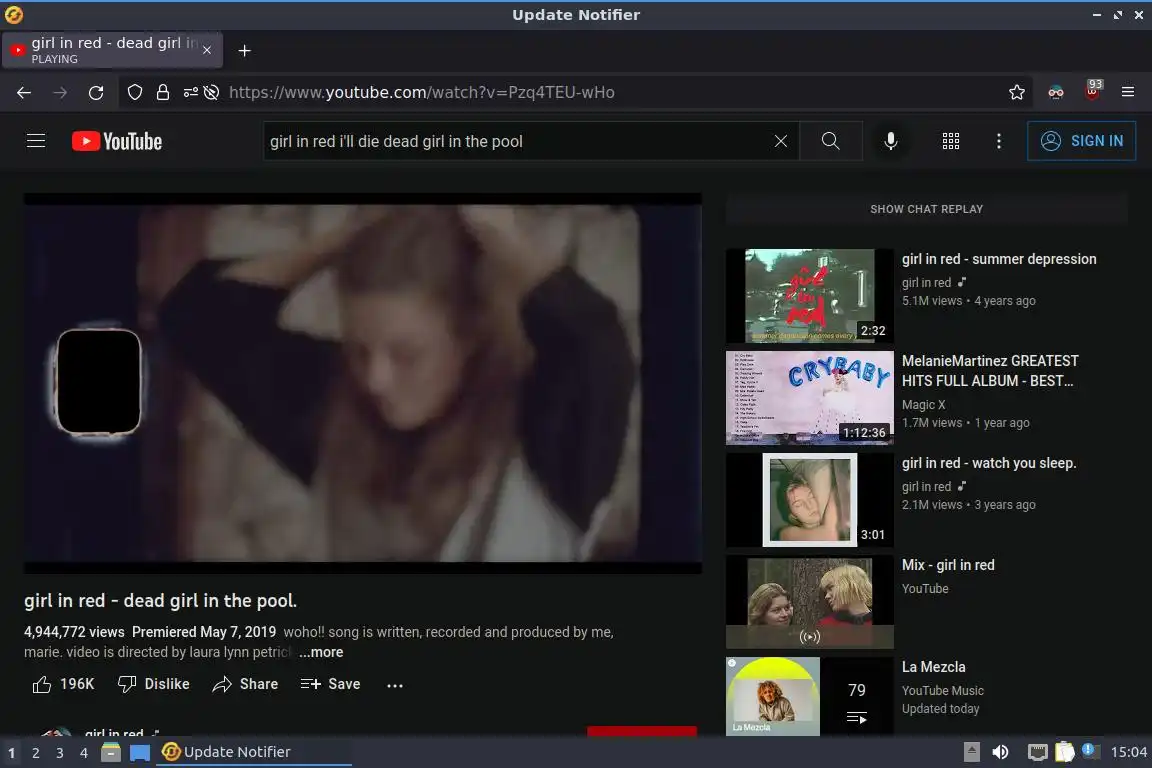The height and width of the screenshot is (768, 1152).
Task: Go back with the browser back arrow
Action: click(24, 93)
